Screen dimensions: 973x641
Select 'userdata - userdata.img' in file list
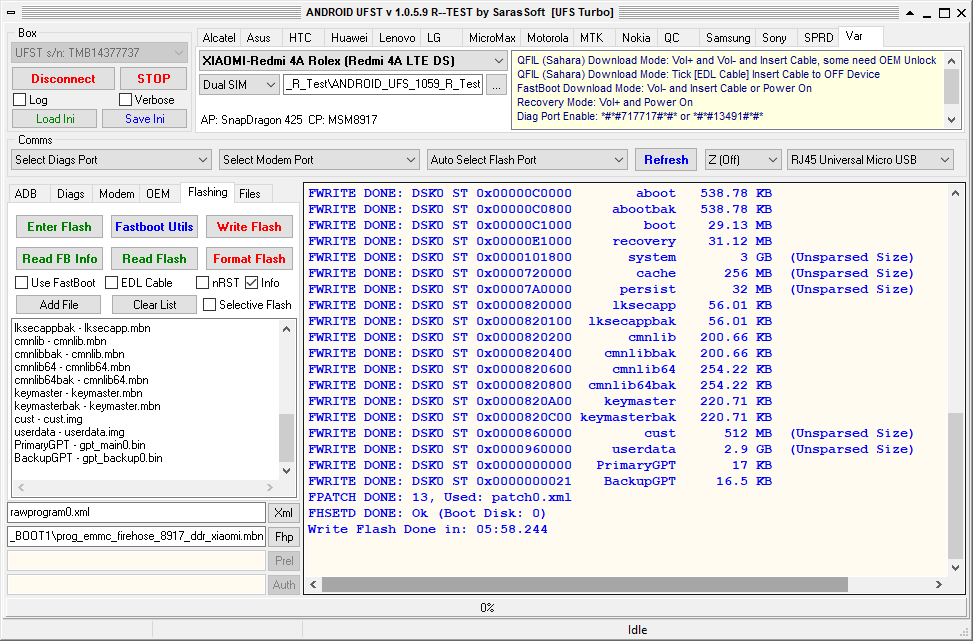[x=70, y=433]
